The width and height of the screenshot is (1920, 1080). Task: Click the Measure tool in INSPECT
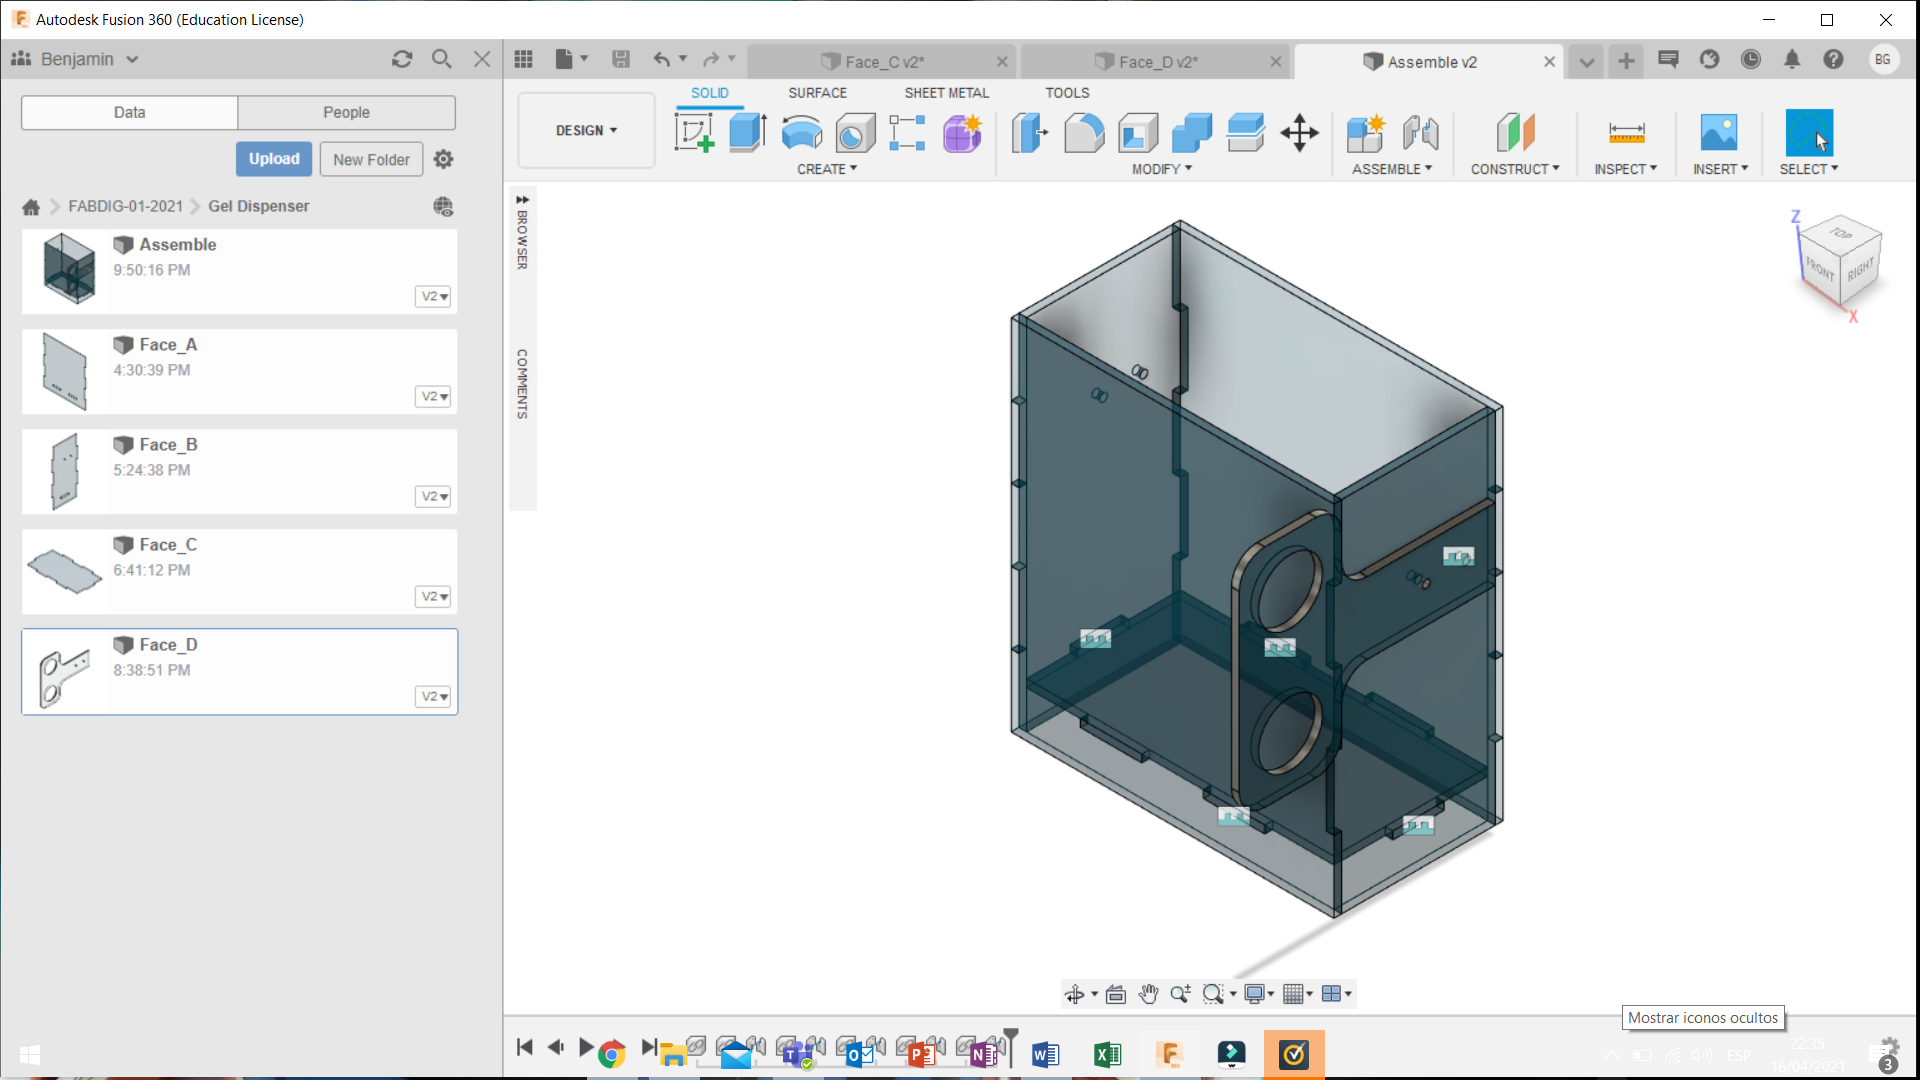click(x=1627, y=132)
